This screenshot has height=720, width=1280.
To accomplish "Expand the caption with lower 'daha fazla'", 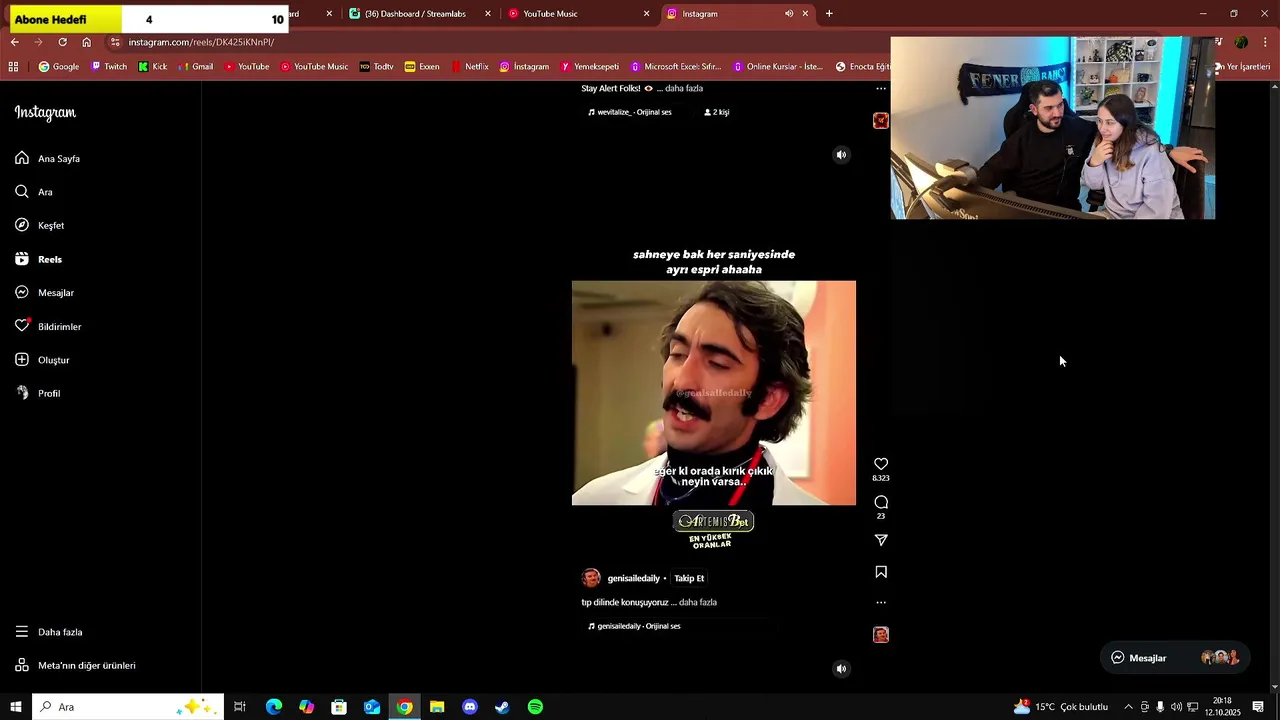I will click(x=698, y=602).
